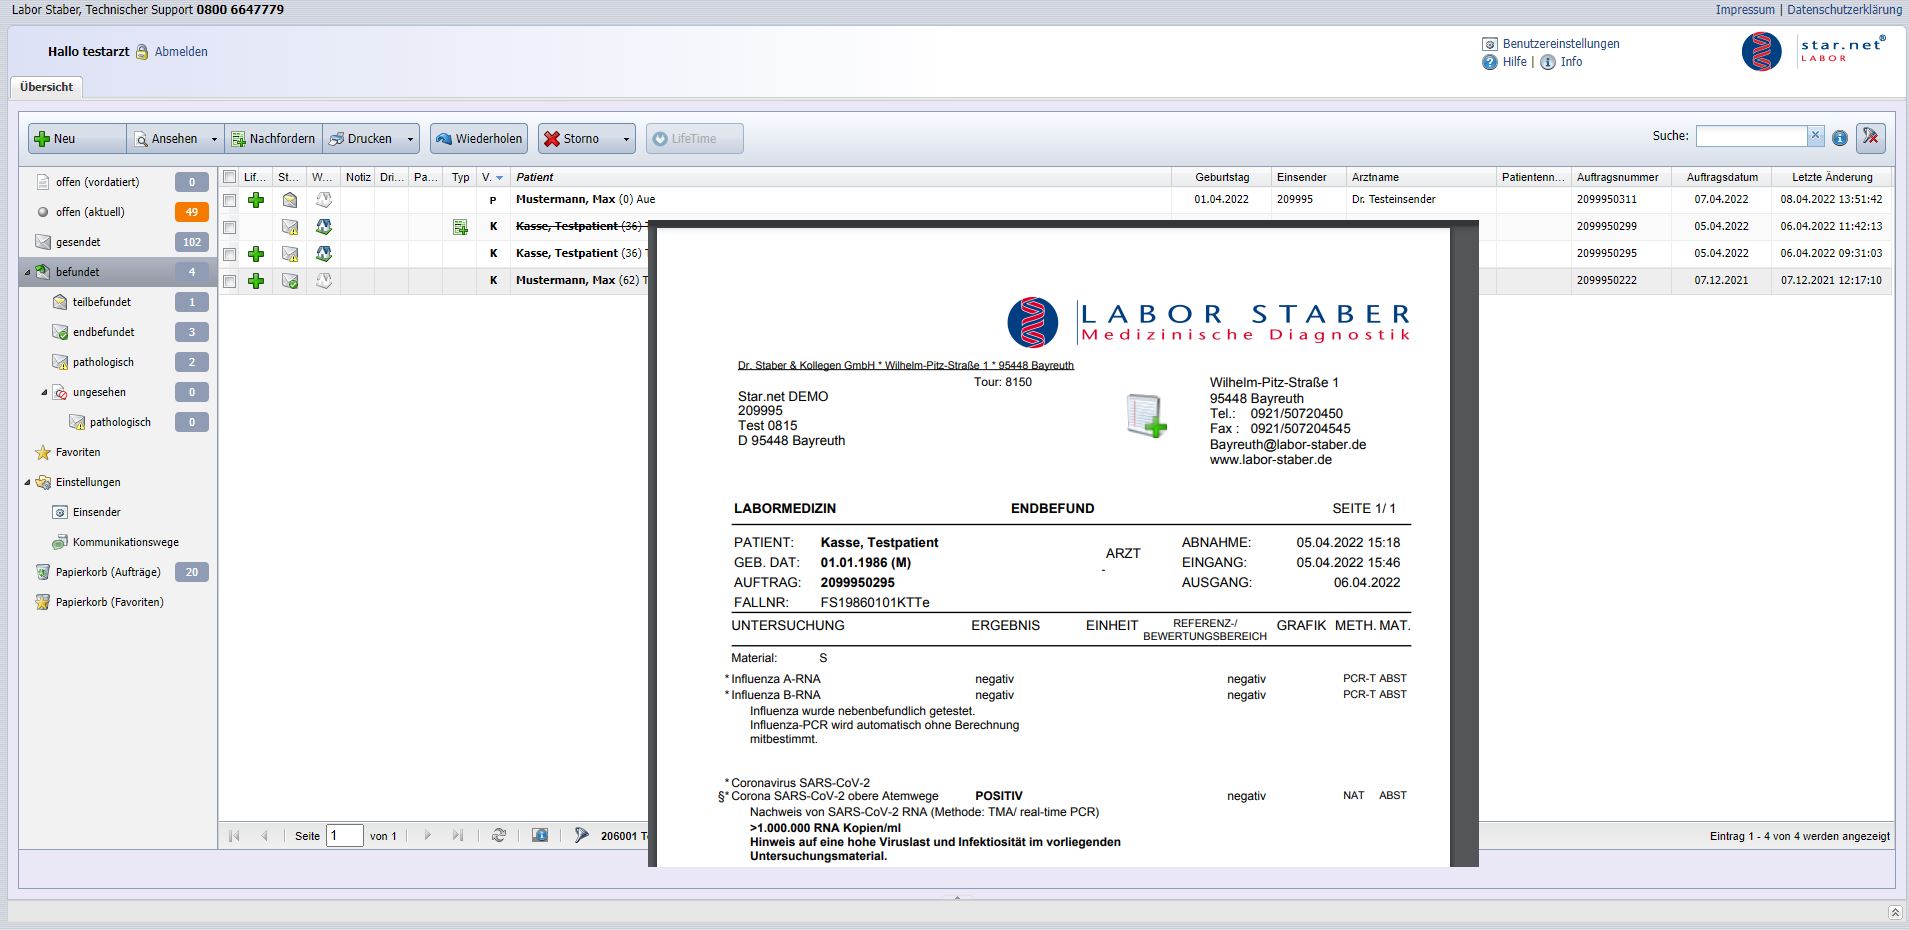Click the star.net Labor logo
The image size is (1909, 930).
click(x=1813, y=52)
